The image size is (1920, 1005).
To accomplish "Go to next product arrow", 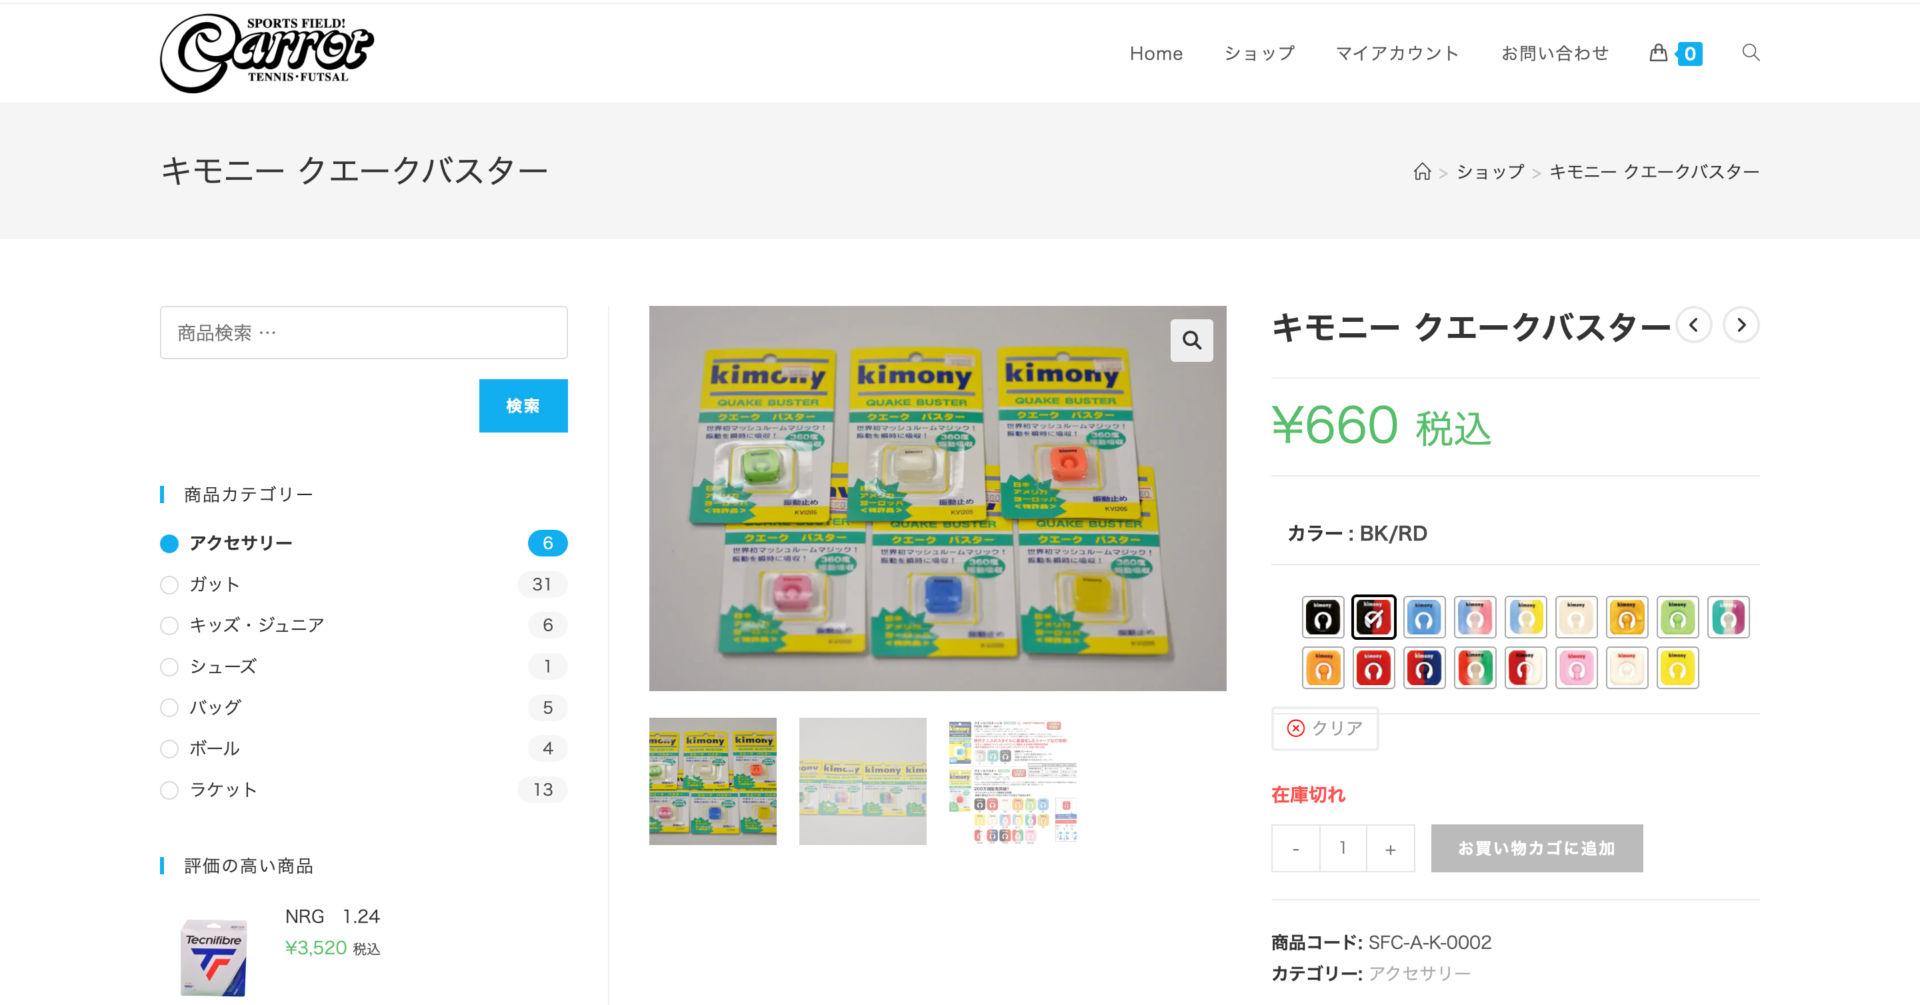I will tap(1741, 325).
